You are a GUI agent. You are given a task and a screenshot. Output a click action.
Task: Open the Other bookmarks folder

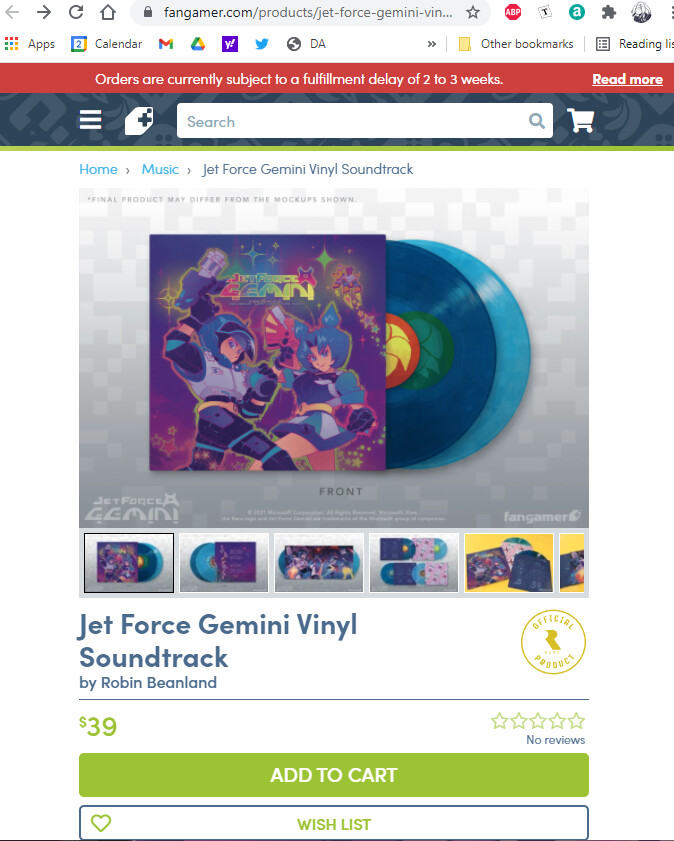(516, 44)
